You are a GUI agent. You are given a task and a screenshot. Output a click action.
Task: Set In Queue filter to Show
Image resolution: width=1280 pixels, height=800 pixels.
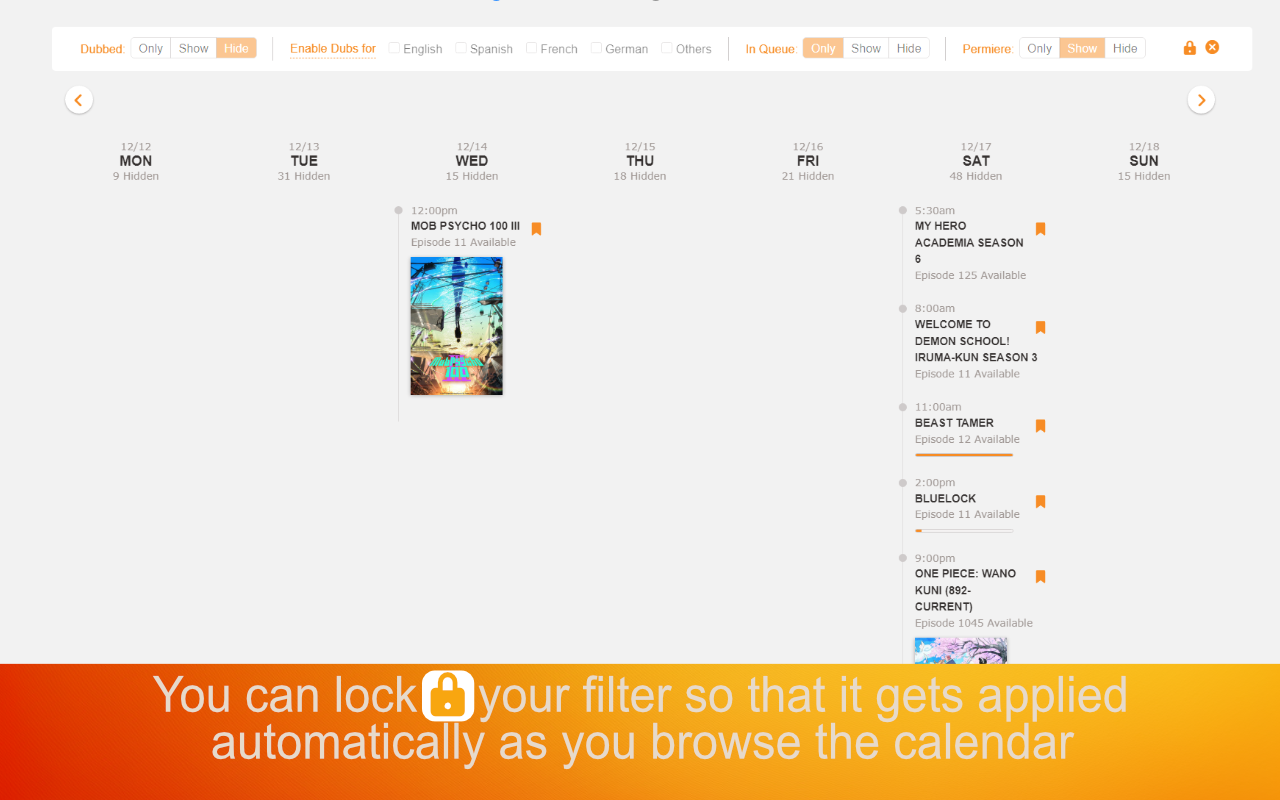tap(865, 47)
